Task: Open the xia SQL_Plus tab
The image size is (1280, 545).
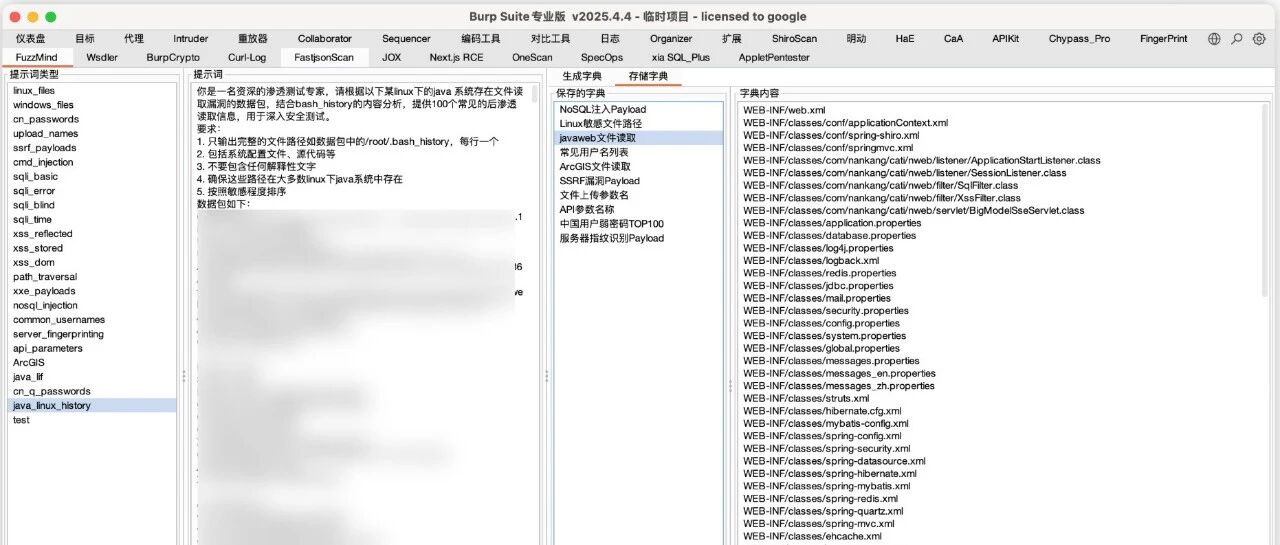Action: point(681,57)
